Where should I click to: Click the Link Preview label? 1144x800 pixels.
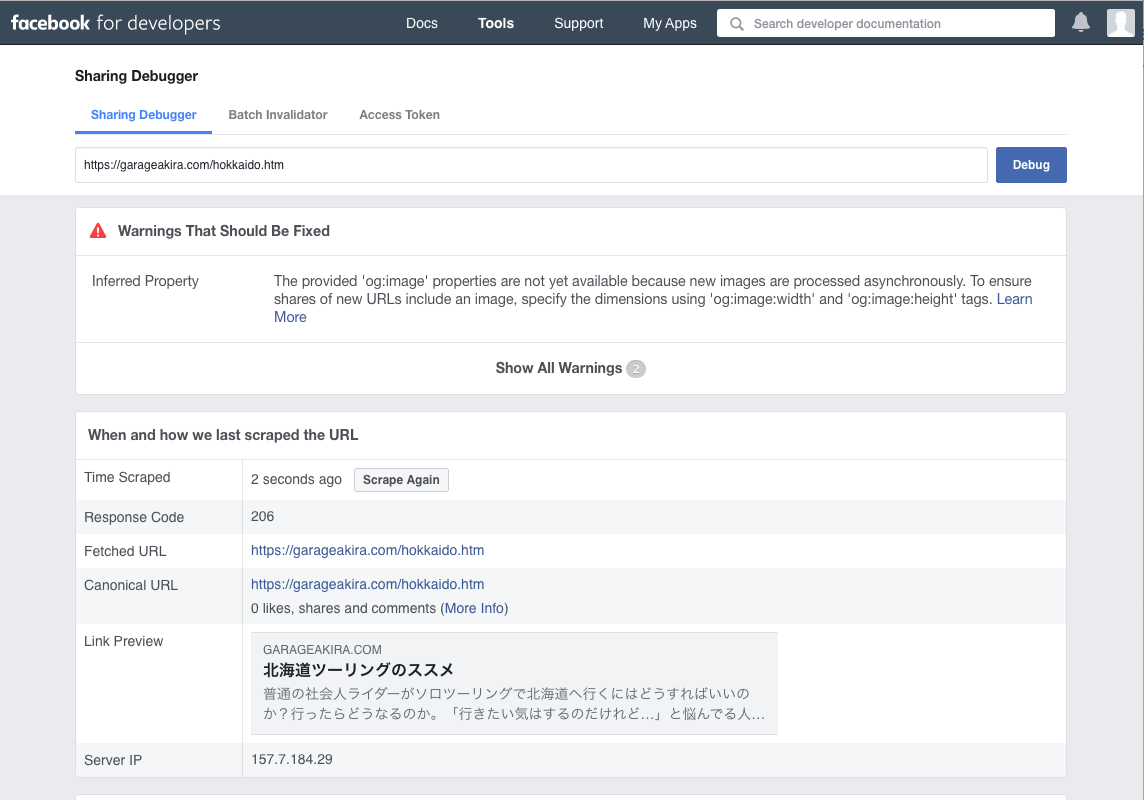coord(123,641)
